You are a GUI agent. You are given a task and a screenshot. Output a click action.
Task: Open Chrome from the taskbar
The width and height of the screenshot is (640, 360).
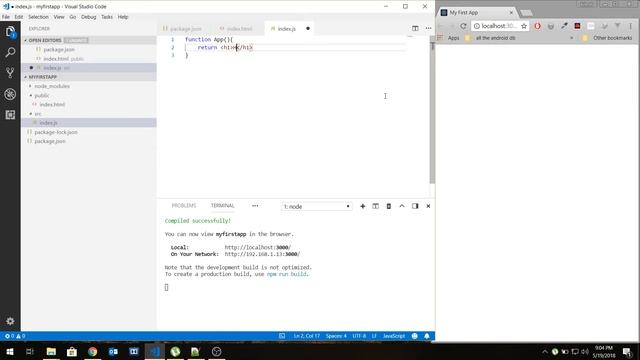tap(93, 351)
